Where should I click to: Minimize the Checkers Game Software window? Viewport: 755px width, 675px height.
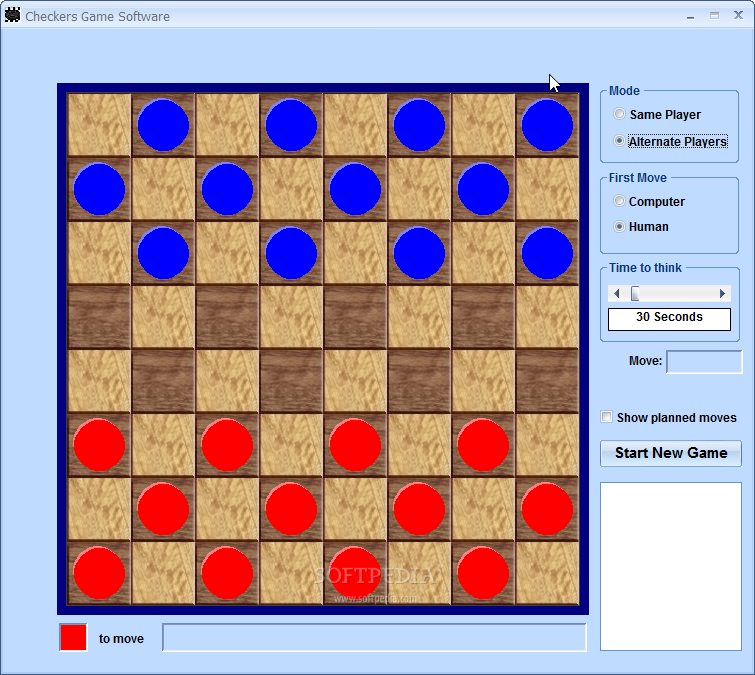click(x=690, y=16)
